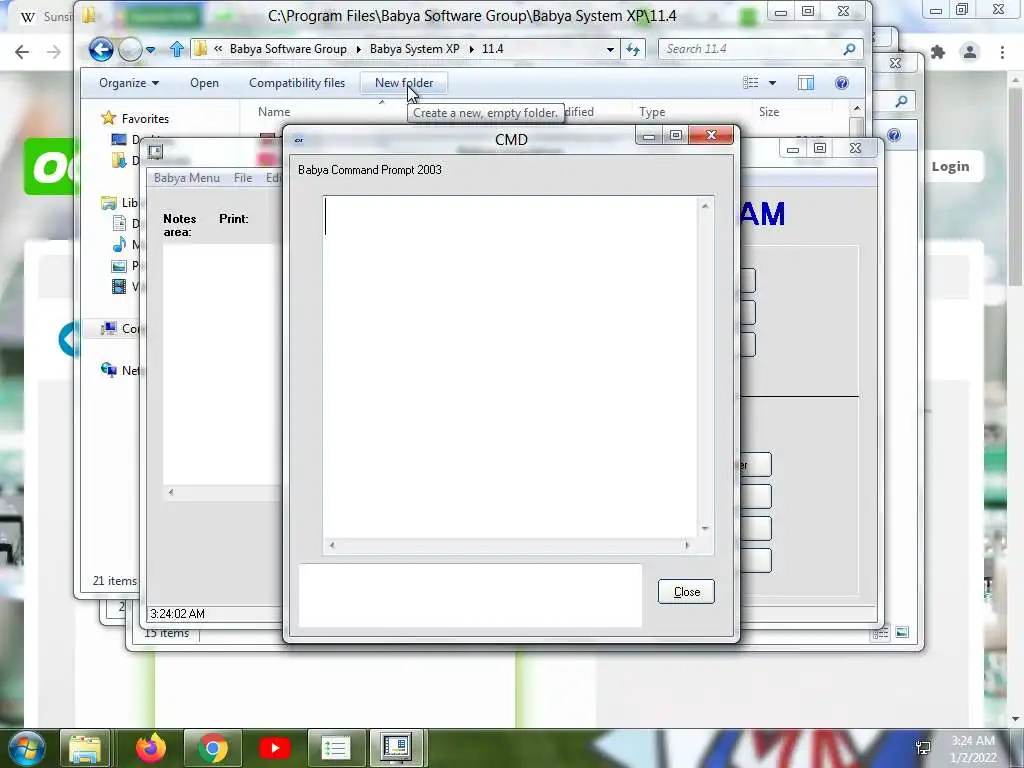Screen dimensions: 1024x768
Task: Click scroll down arrow of CMD text area
Action: pos(705,528)
